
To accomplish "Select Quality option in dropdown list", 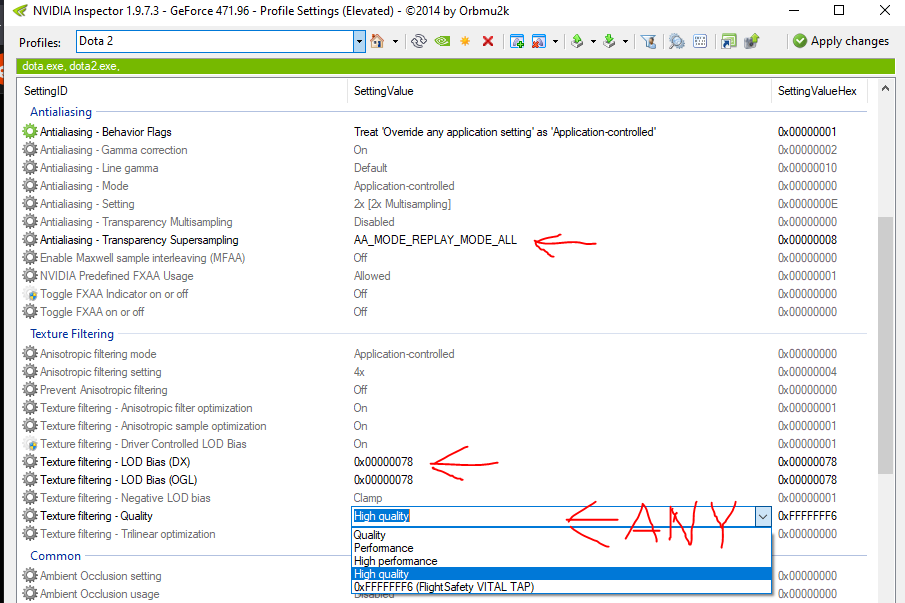I will pyautogui.click(x=561, y=535).
